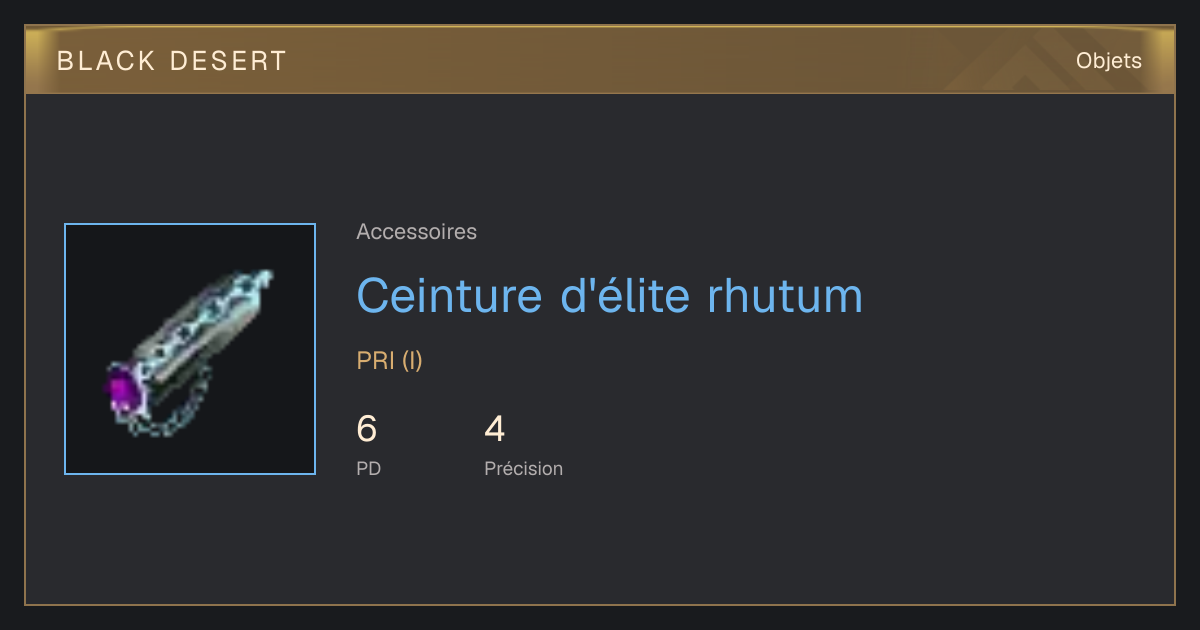Image resolution: width=1200 pixels, height=630 pixels.
Task: Click the Précision stat label
Action: coord(524,468)
